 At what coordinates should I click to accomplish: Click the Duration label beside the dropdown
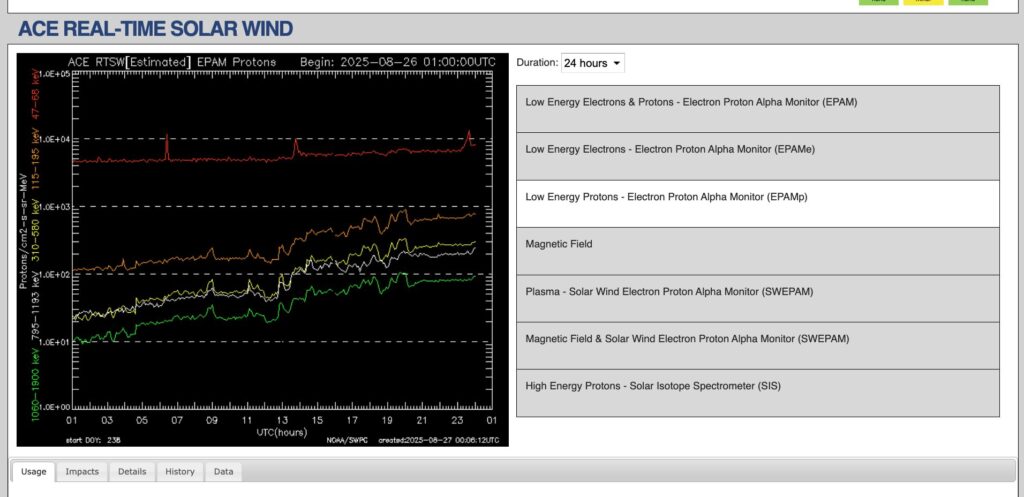(x=536, y=63)
